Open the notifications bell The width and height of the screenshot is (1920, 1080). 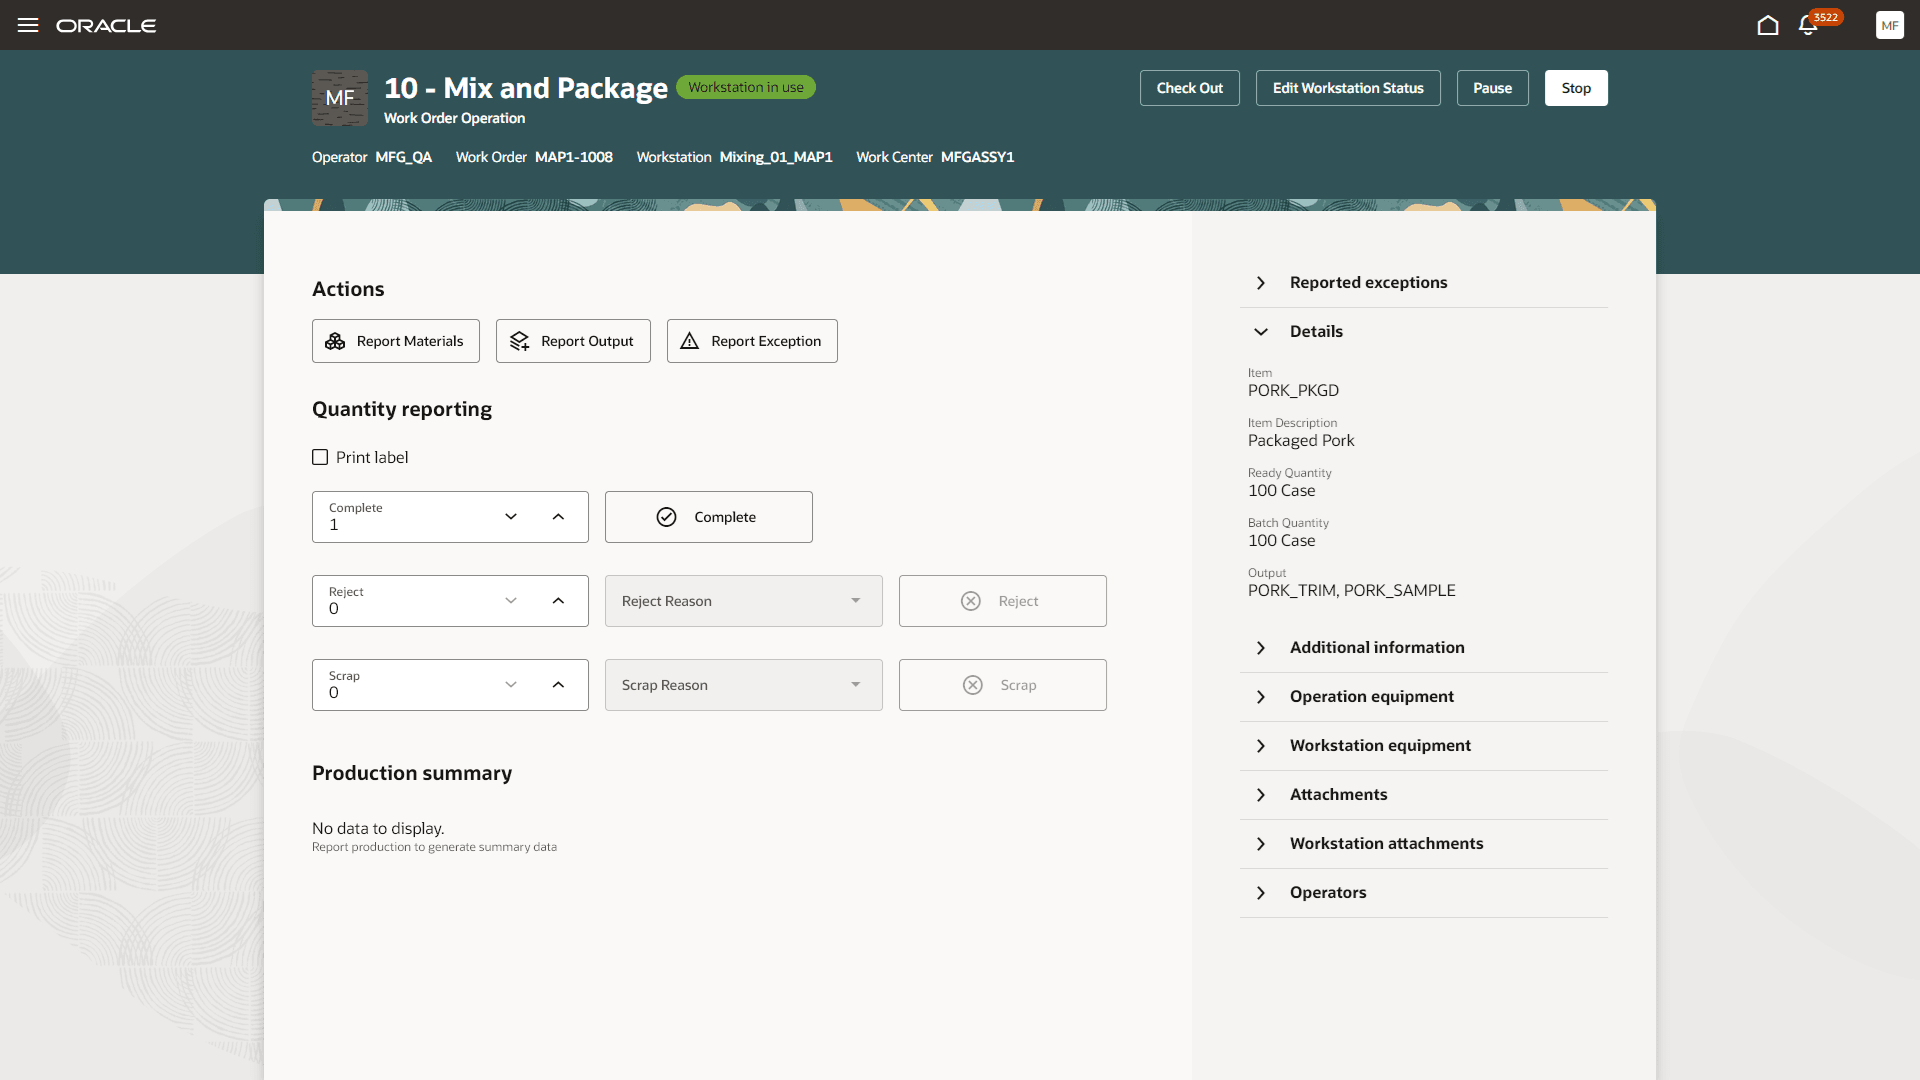coord(1808,25)
